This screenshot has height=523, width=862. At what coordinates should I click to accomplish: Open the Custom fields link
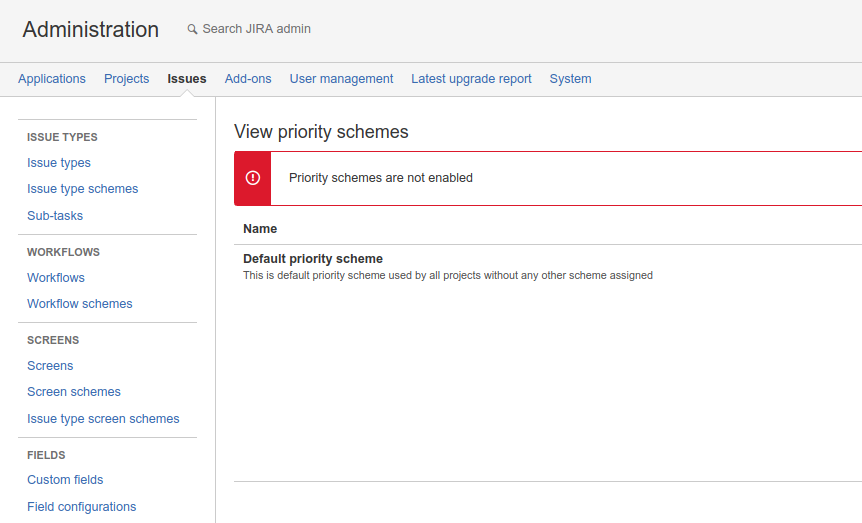[x=65, y=480]
